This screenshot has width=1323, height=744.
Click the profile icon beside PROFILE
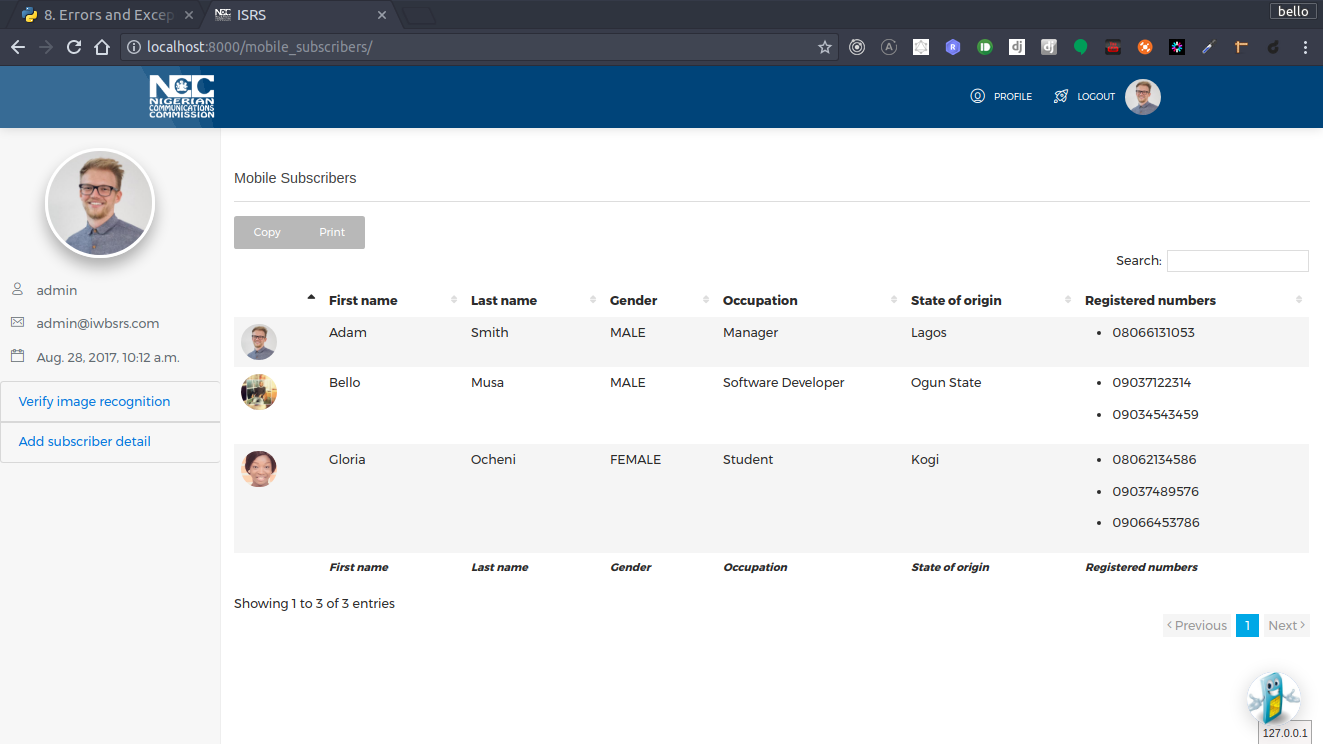977,97
